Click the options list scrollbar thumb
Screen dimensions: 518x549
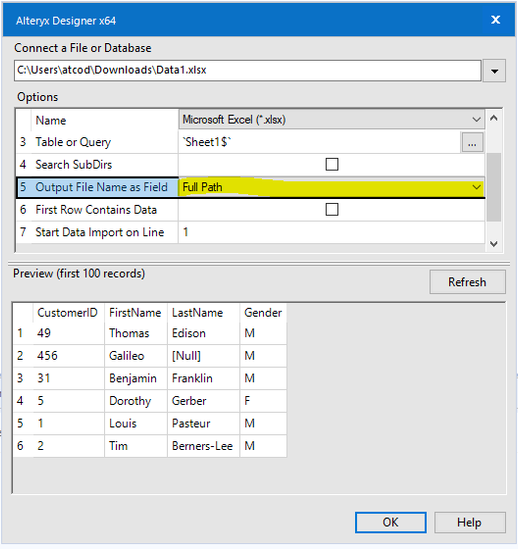coord(494,187)
